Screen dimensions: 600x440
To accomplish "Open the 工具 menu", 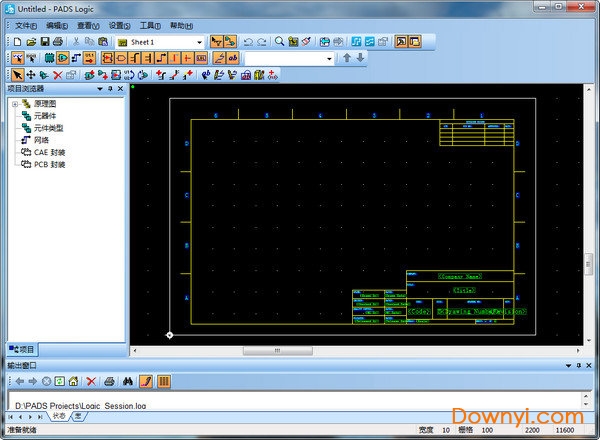I will pyautogui.click(x=149, y=25).
